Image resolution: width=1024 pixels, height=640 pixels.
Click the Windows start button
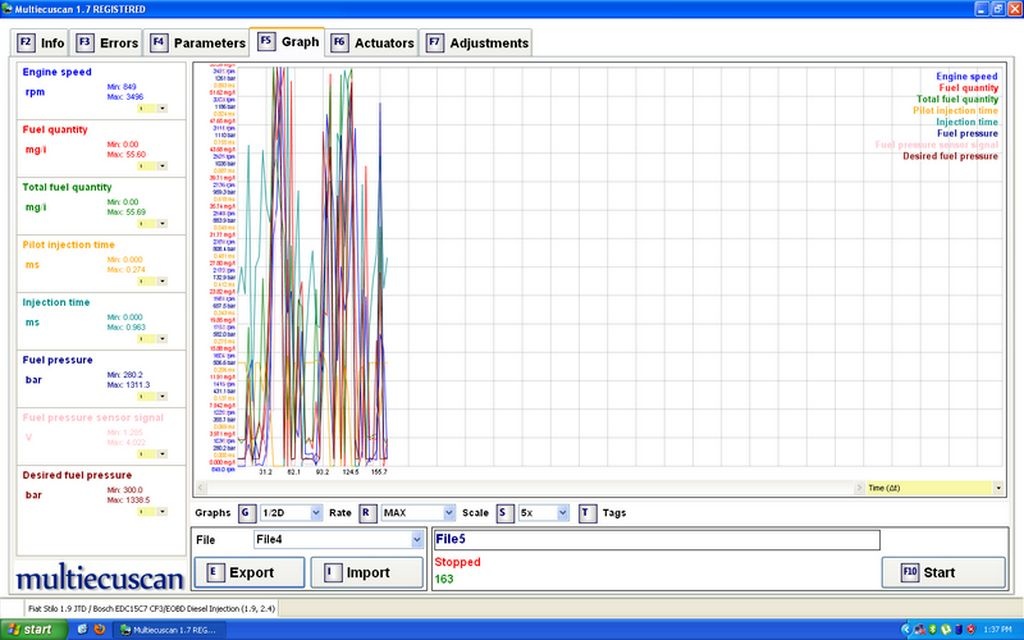coord(33,630)
